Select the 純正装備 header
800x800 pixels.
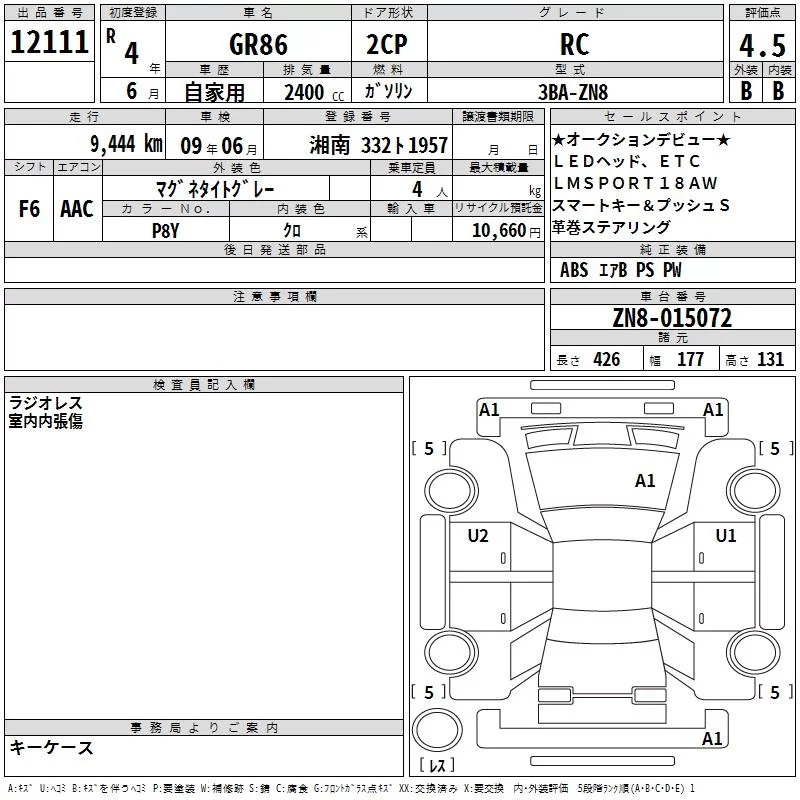(672, 249)
